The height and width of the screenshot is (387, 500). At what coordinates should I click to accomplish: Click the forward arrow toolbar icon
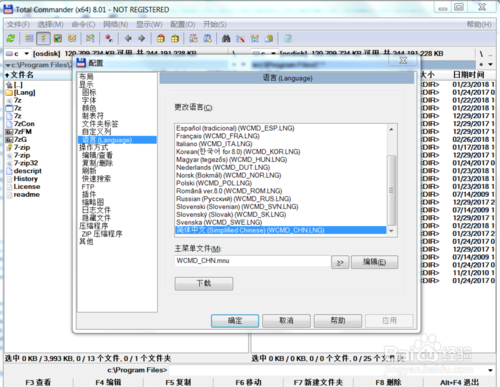click(x=142, y=38)
